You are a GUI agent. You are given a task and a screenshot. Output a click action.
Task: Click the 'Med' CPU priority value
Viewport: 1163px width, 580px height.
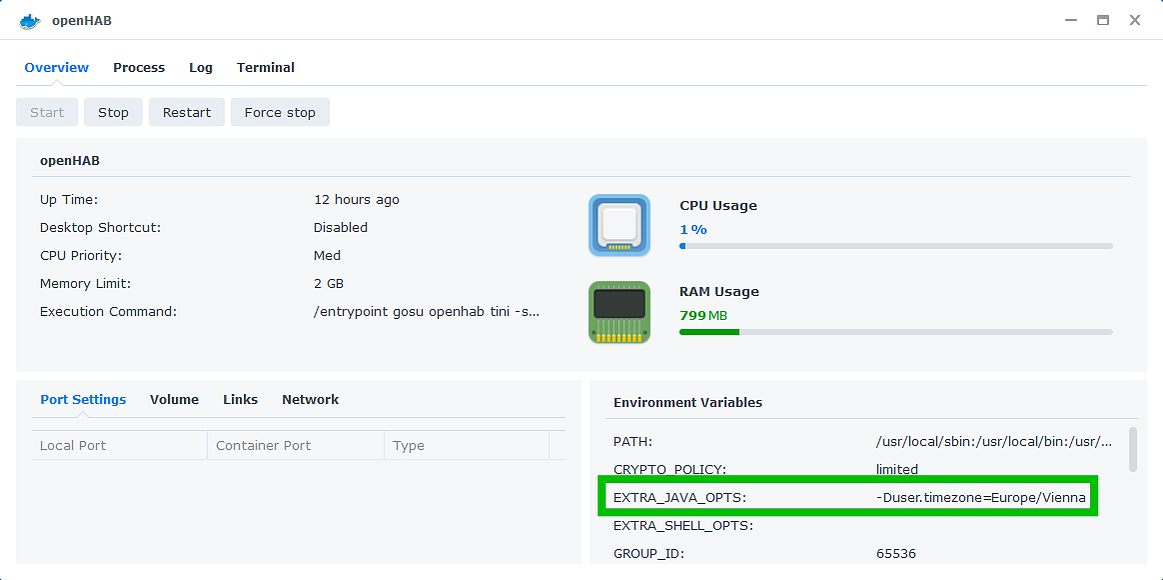tap(327, 256)
